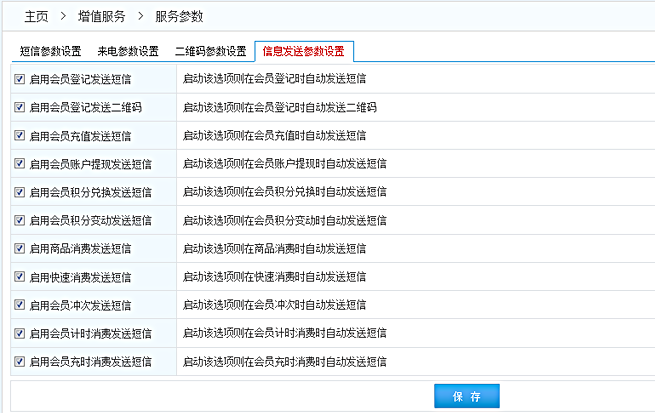This screenshot has width=655, height=413.
Task: Uncheck 启用会员登记发送短信 checkbox
Action: pyautogui.click(x=20, y=78)
